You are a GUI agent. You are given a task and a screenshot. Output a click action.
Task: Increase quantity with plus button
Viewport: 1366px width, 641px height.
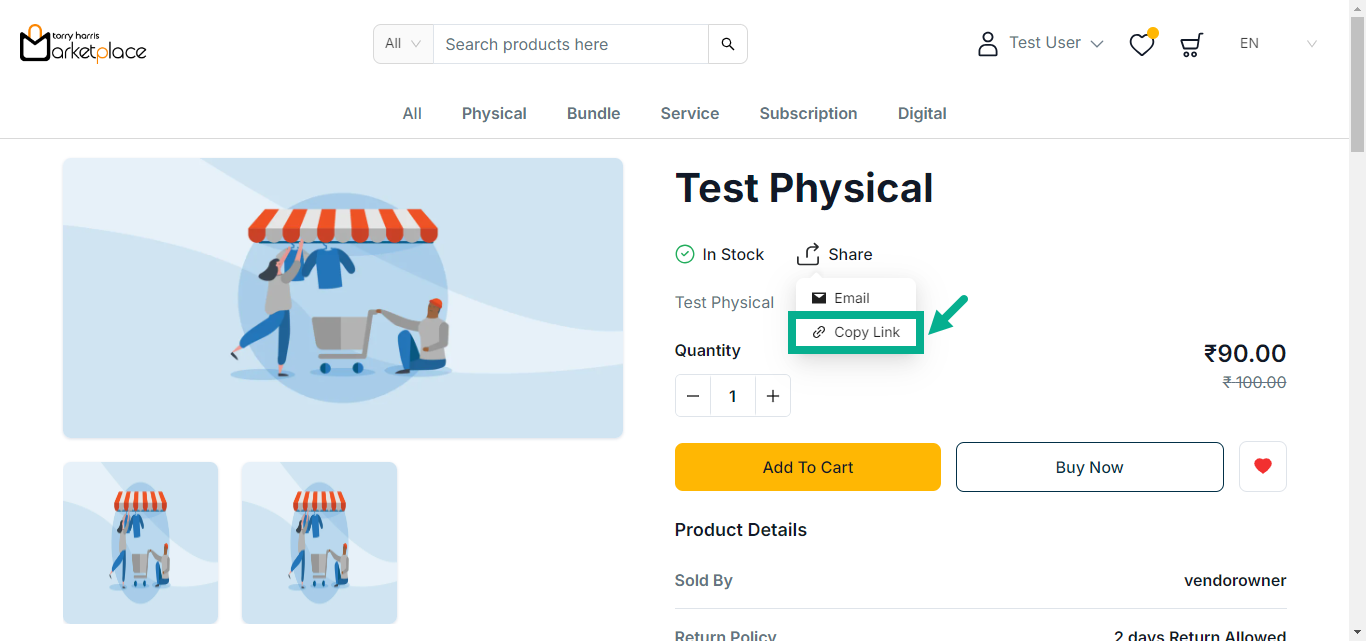772,396
